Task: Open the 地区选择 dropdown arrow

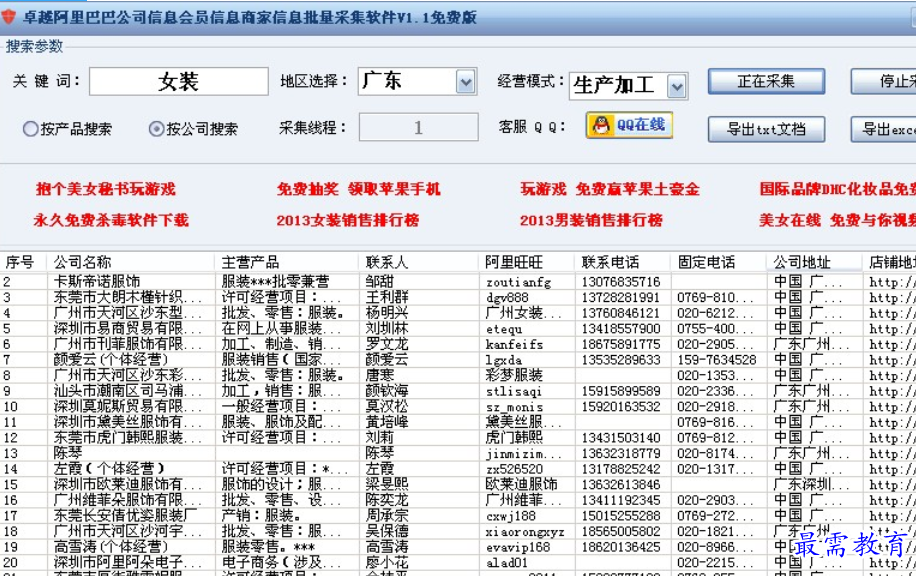Action: [x=466, y=82]
